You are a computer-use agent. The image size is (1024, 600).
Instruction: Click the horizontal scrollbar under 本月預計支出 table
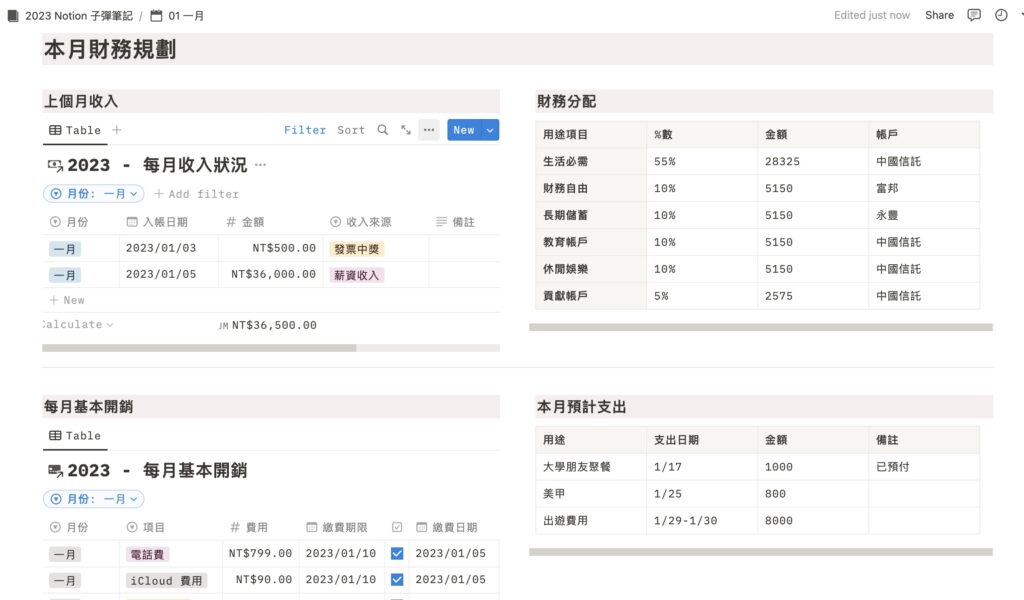[761, 552]
